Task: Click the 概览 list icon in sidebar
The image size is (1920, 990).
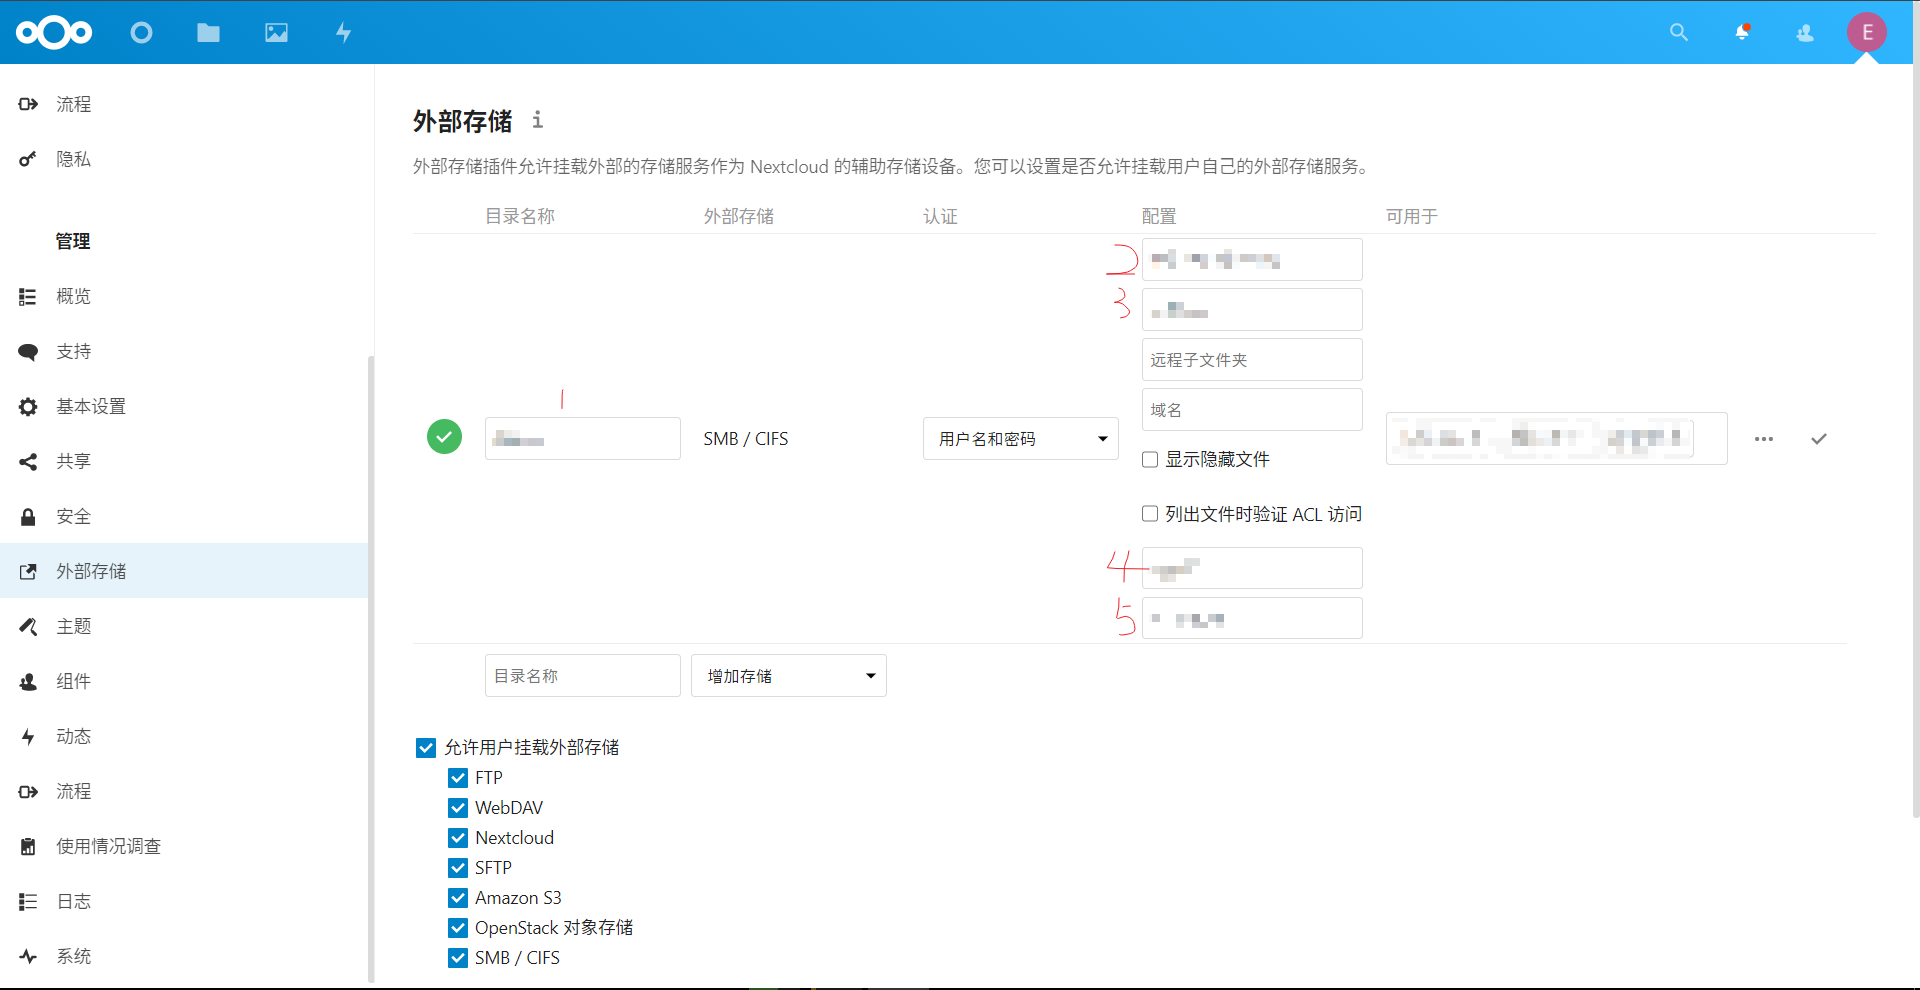Action: pos(28,297)
